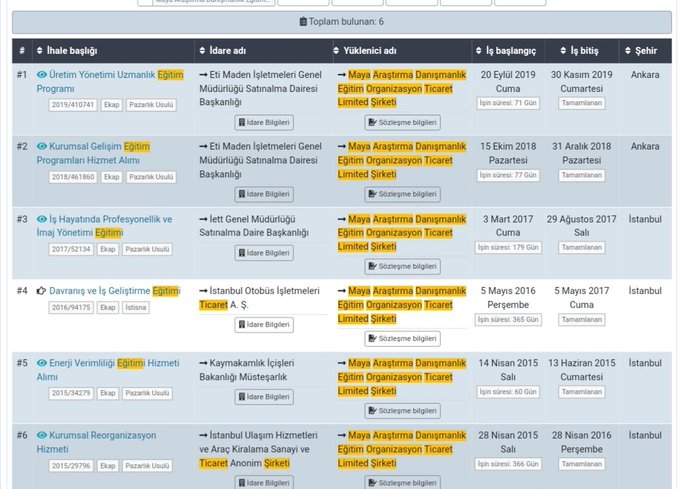Viewport: 680px width, 489px height.
Task: Click eye icon beside İş Hayatında Profesyonellik
Action: point(42,219)
